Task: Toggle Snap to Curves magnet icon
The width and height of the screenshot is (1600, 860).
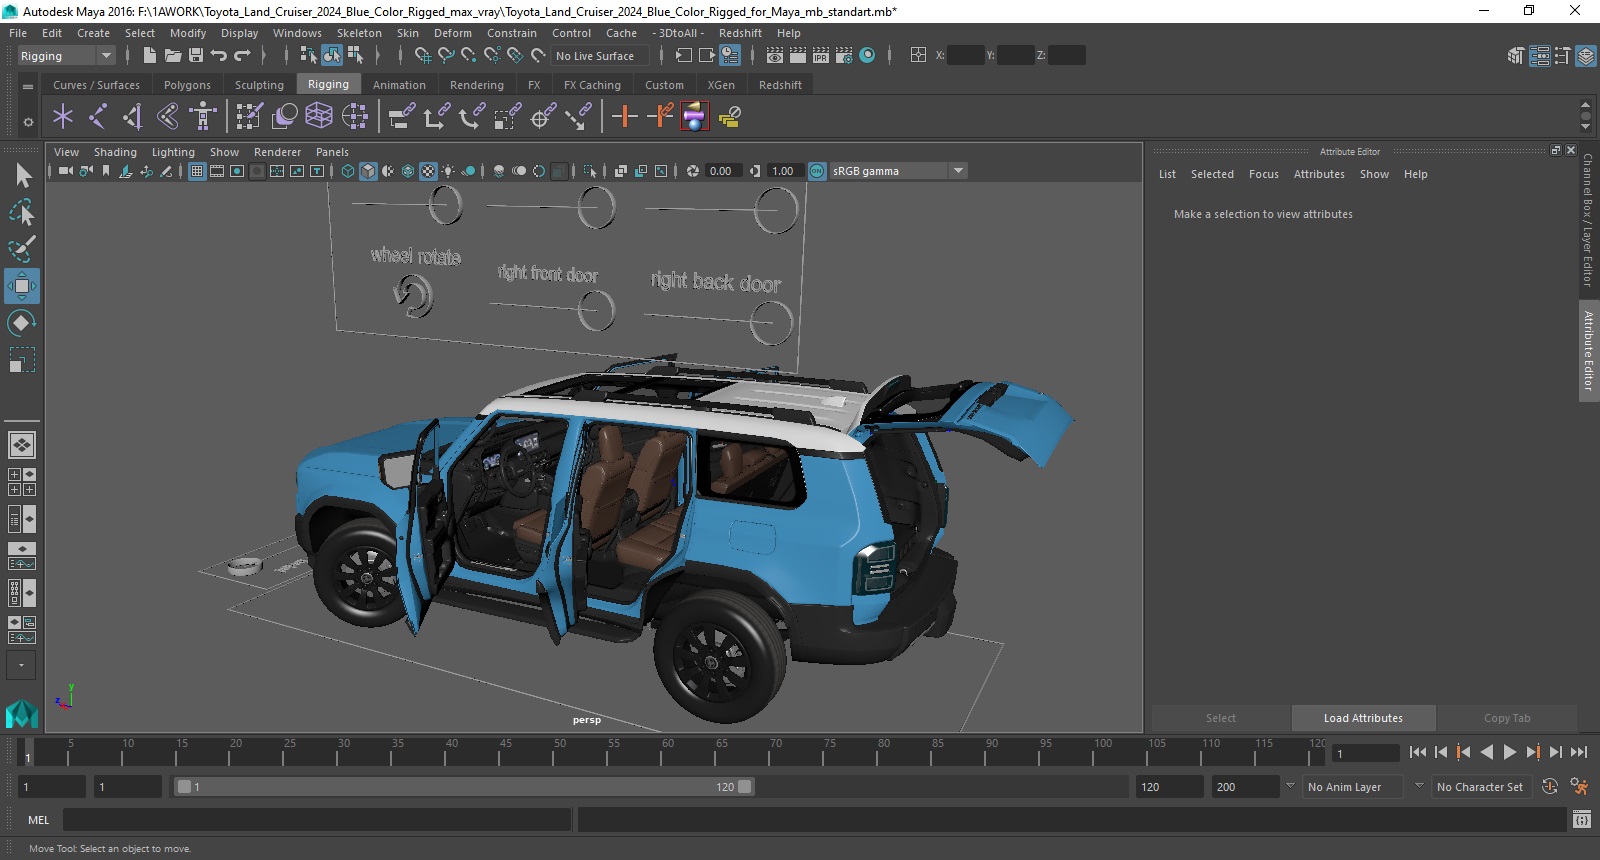Action: [446, 56]
